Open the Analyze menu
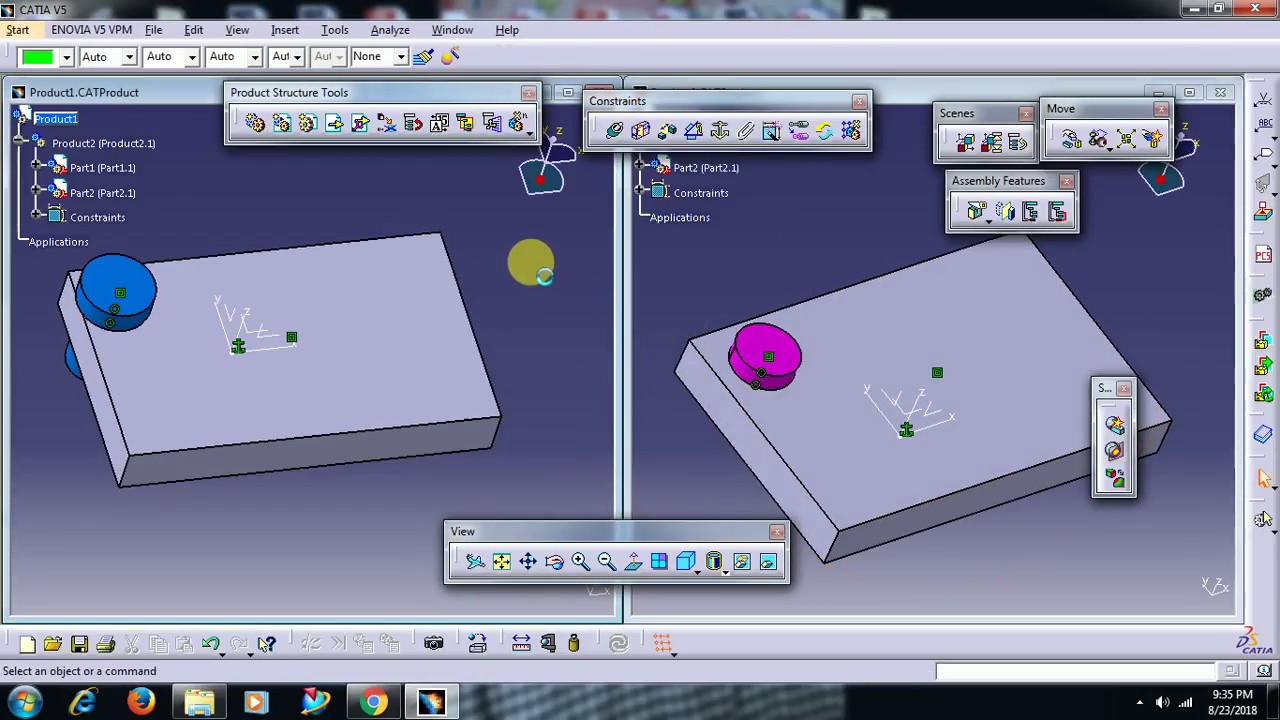Image resolution: width=1280 pixels, height=720 pixels. point(390,30)
